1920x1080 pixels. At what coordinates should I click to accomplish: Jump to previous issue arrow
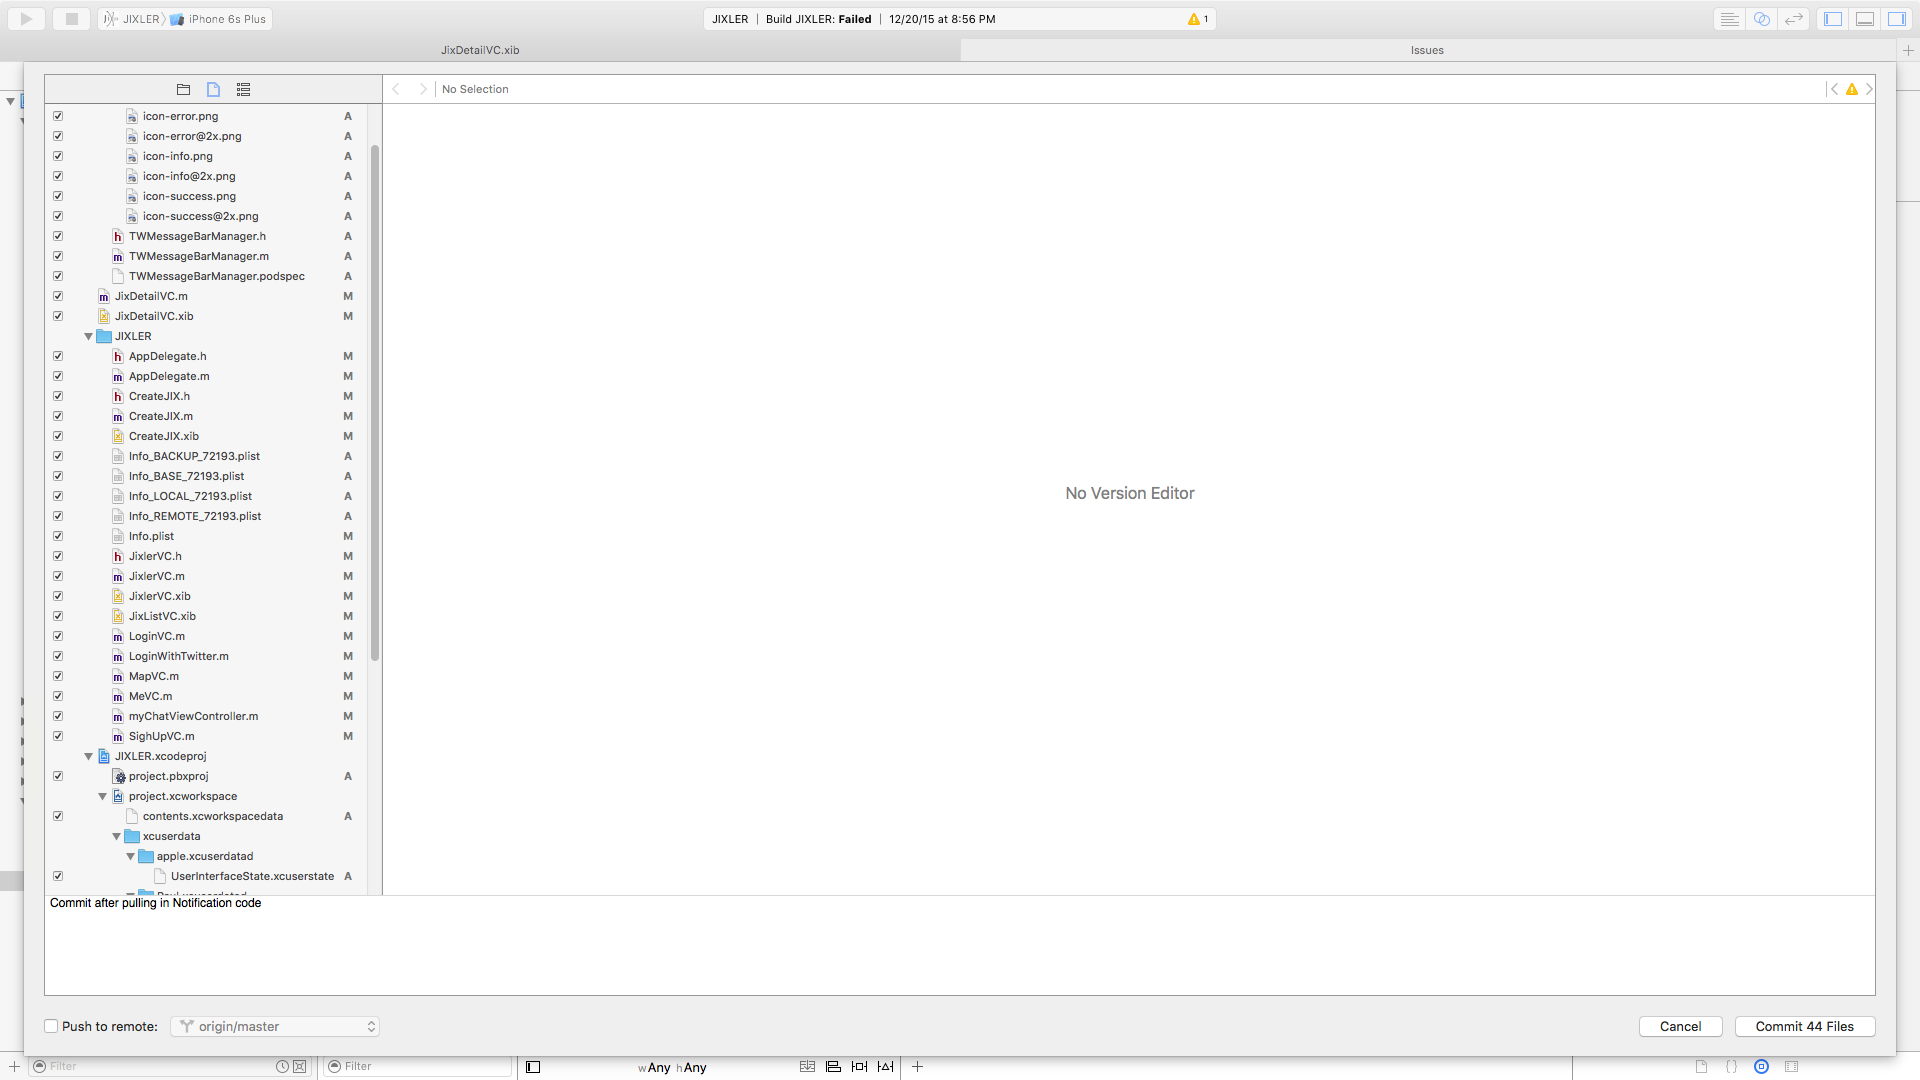pos(1834,89)
